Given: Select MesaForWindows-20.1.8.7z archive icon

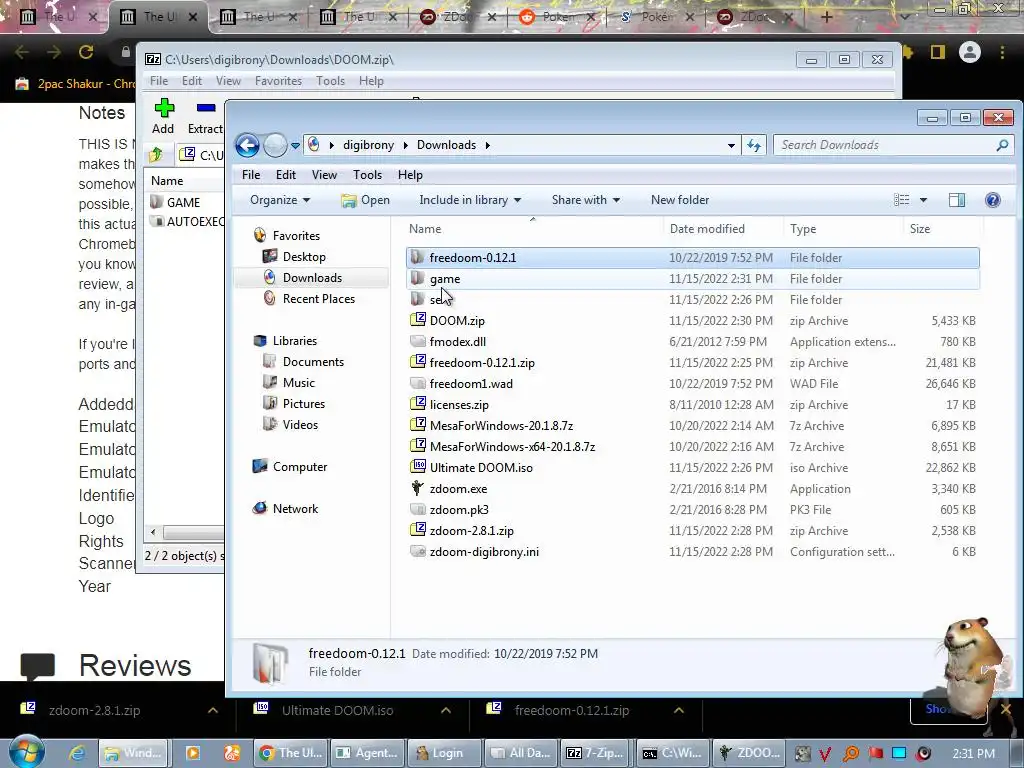Looking at the screenshot, I should [417, 426].
